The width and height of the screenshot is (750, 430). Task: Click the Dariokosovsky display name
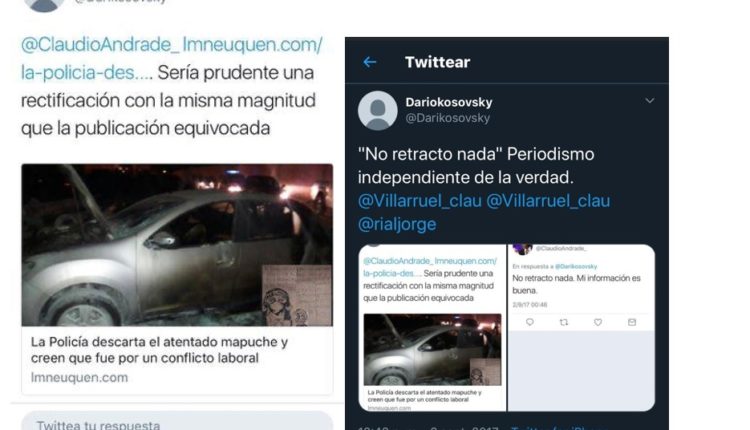click(x=449, y=102)
